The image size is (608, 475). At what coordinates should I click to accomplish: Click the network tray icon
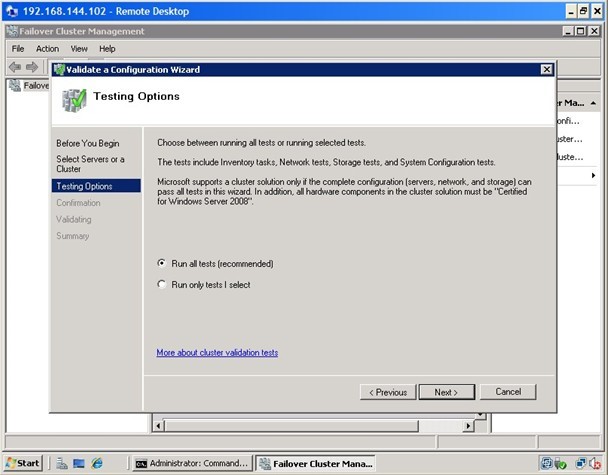point(581,463)
